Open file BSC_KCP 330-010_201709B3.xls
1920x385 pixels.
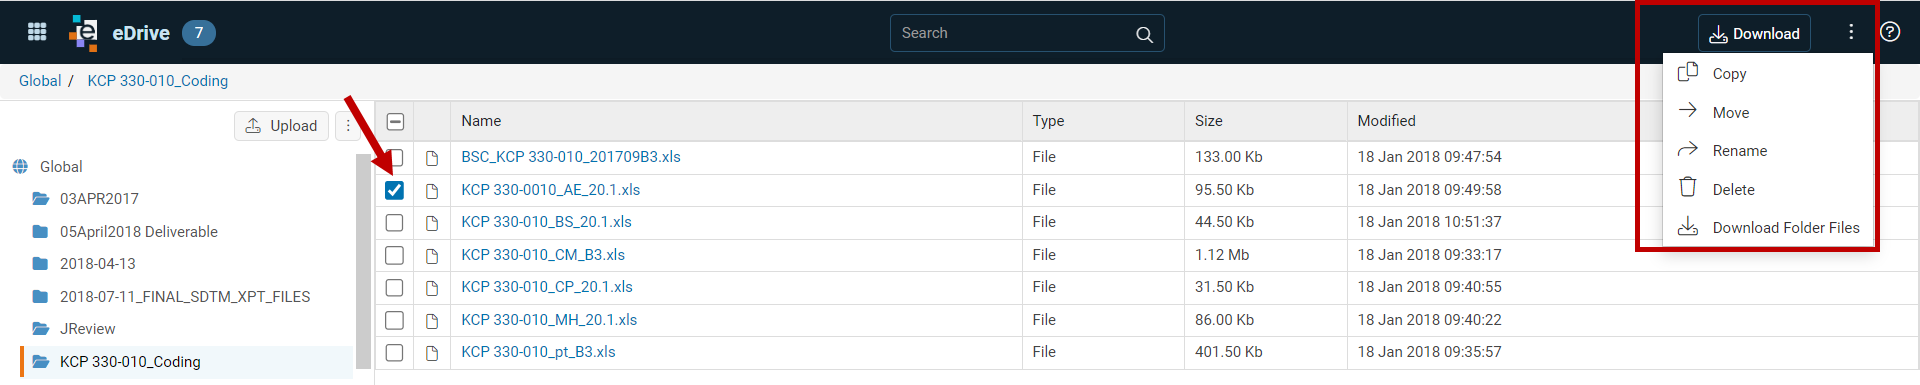tap(571, 157)
